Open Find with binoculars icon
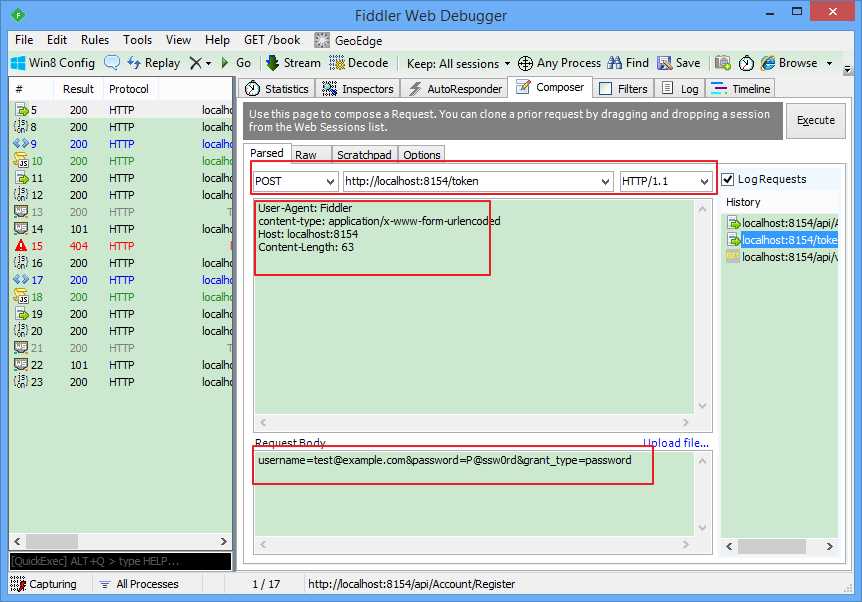Screen dimensions: 862x602 (615, 63)
